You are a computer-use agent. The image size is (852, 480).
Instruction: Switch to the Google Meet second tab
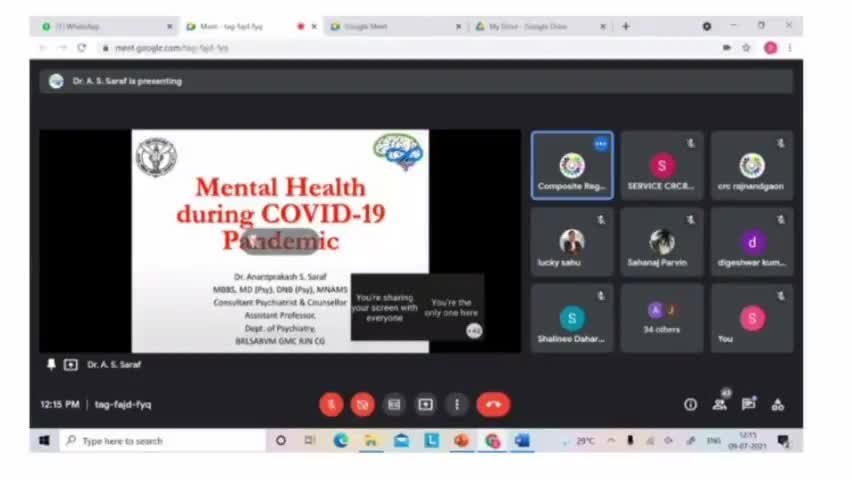tap(395, 26)
